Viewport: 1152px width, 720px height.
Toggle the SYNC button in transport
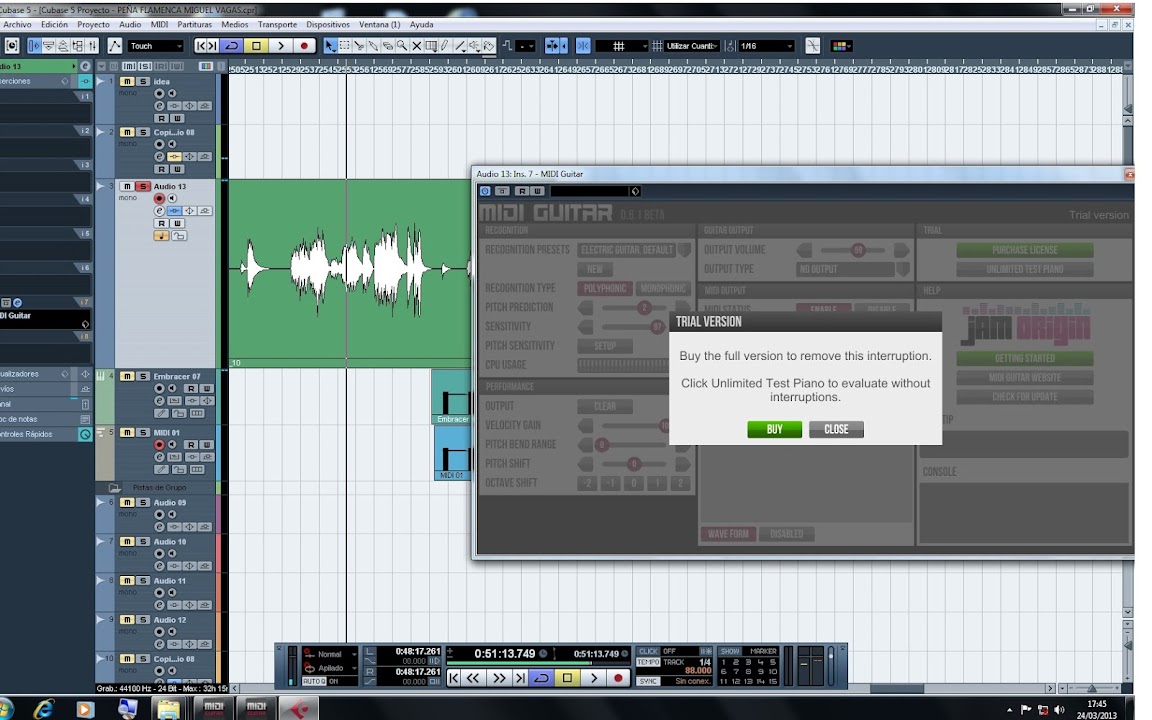point(648,681)
